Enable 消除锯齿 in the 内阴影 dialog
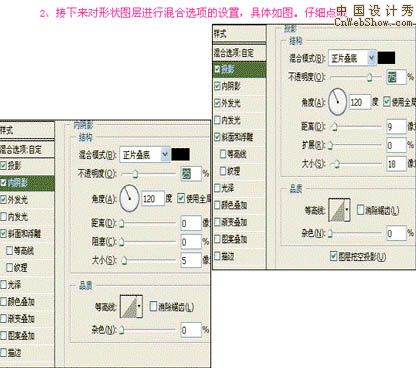 153,306
